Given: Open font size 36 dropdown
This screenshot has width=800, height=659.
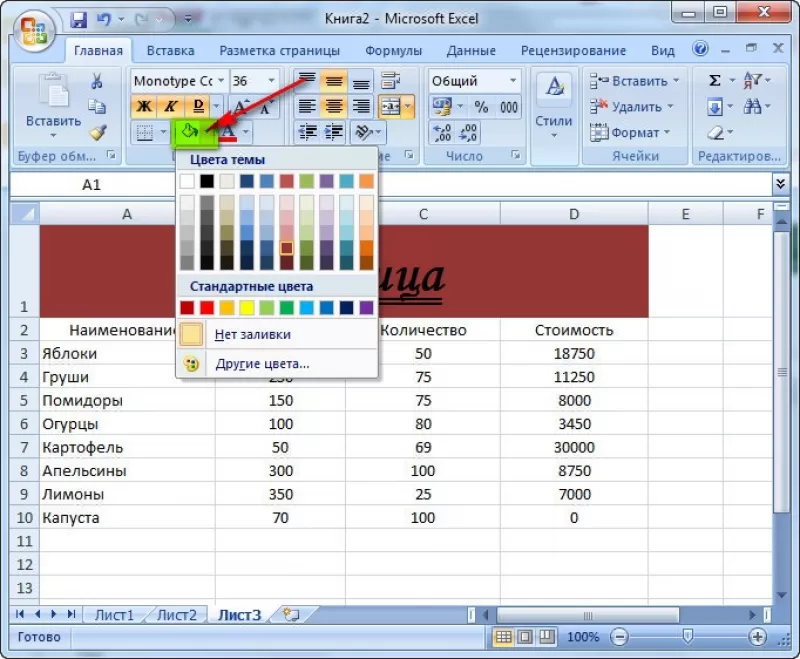Looking at the screenshot, I should coord(271,81).
